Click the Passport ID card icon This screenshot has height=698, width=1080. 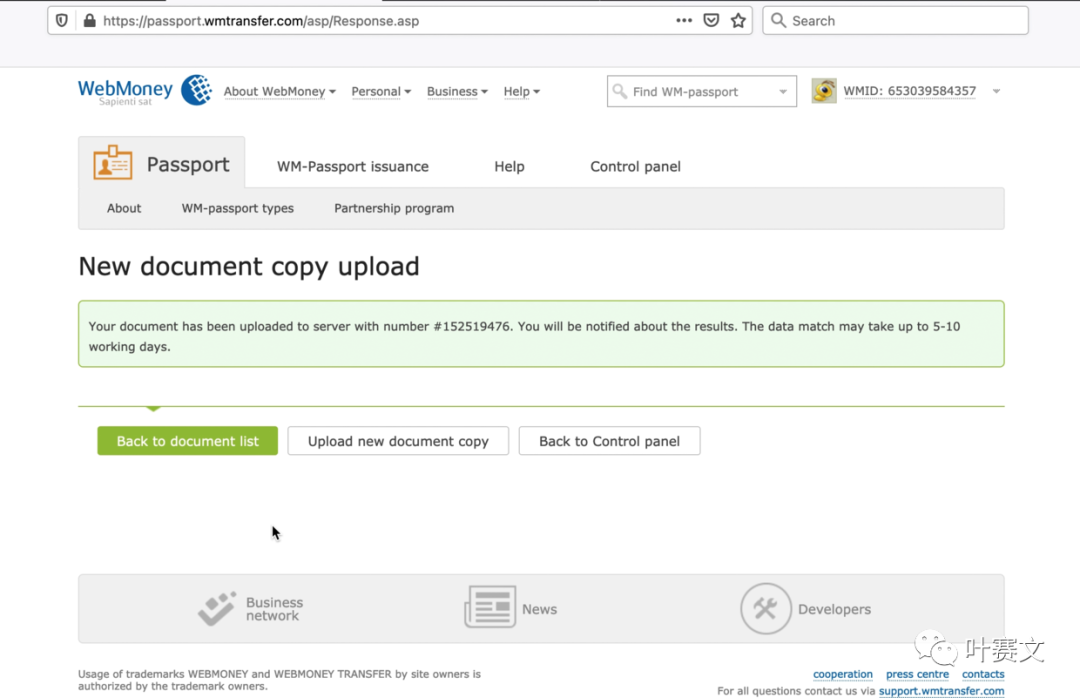click(x=113, y=163)
